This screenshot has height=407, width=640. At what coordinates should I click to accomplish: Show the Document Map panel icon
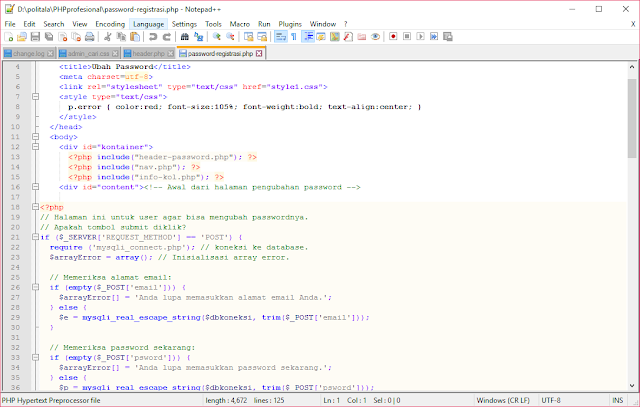point(335,37)
